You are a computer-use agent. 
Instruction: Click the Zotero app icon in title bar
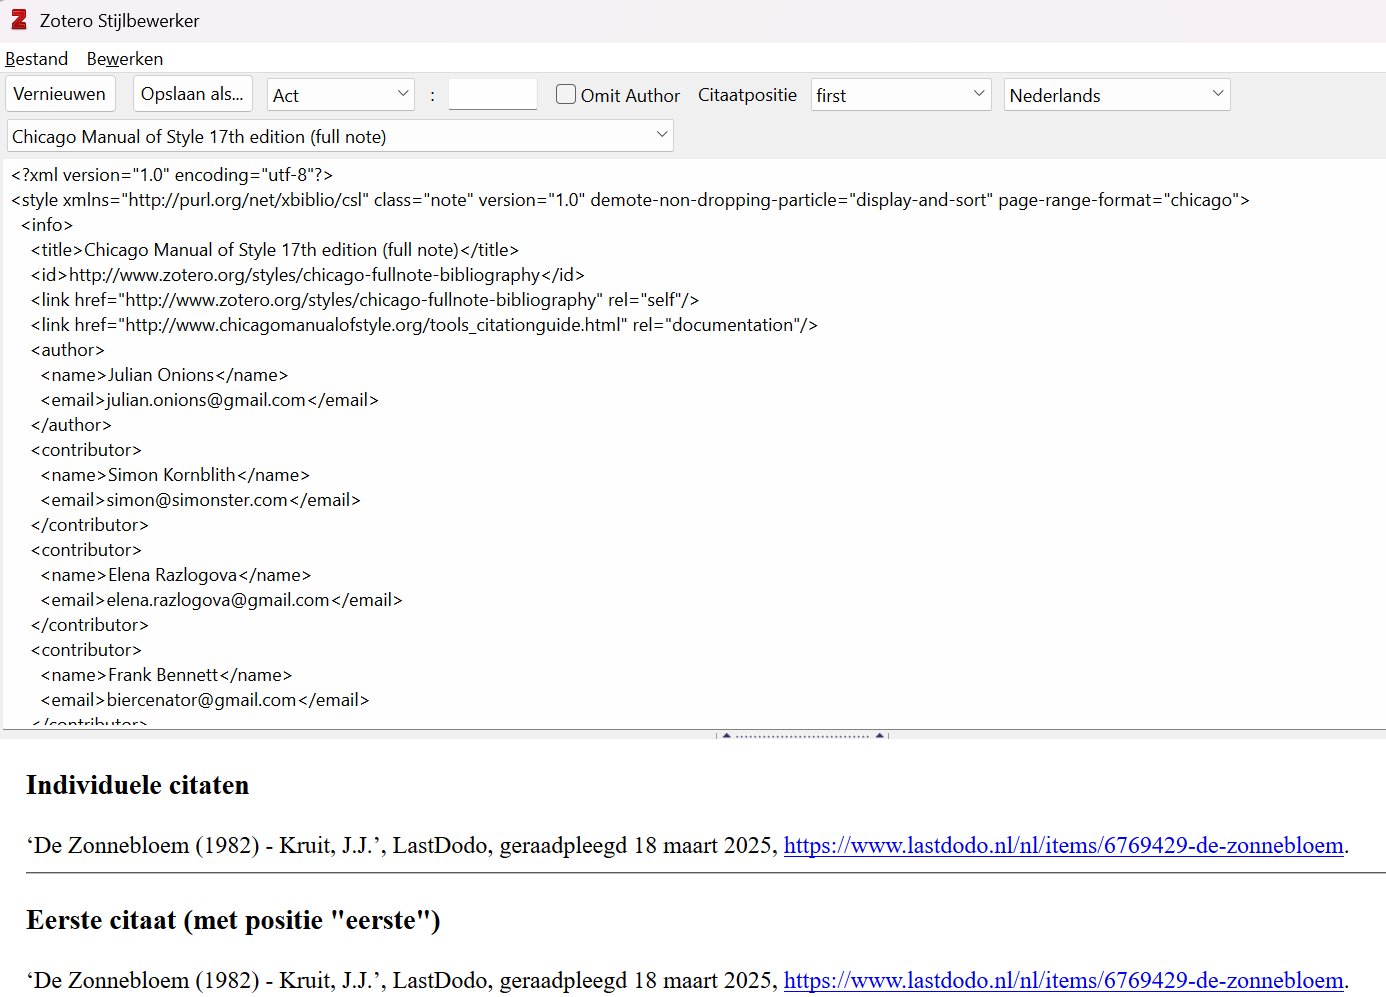coord(19,20)
